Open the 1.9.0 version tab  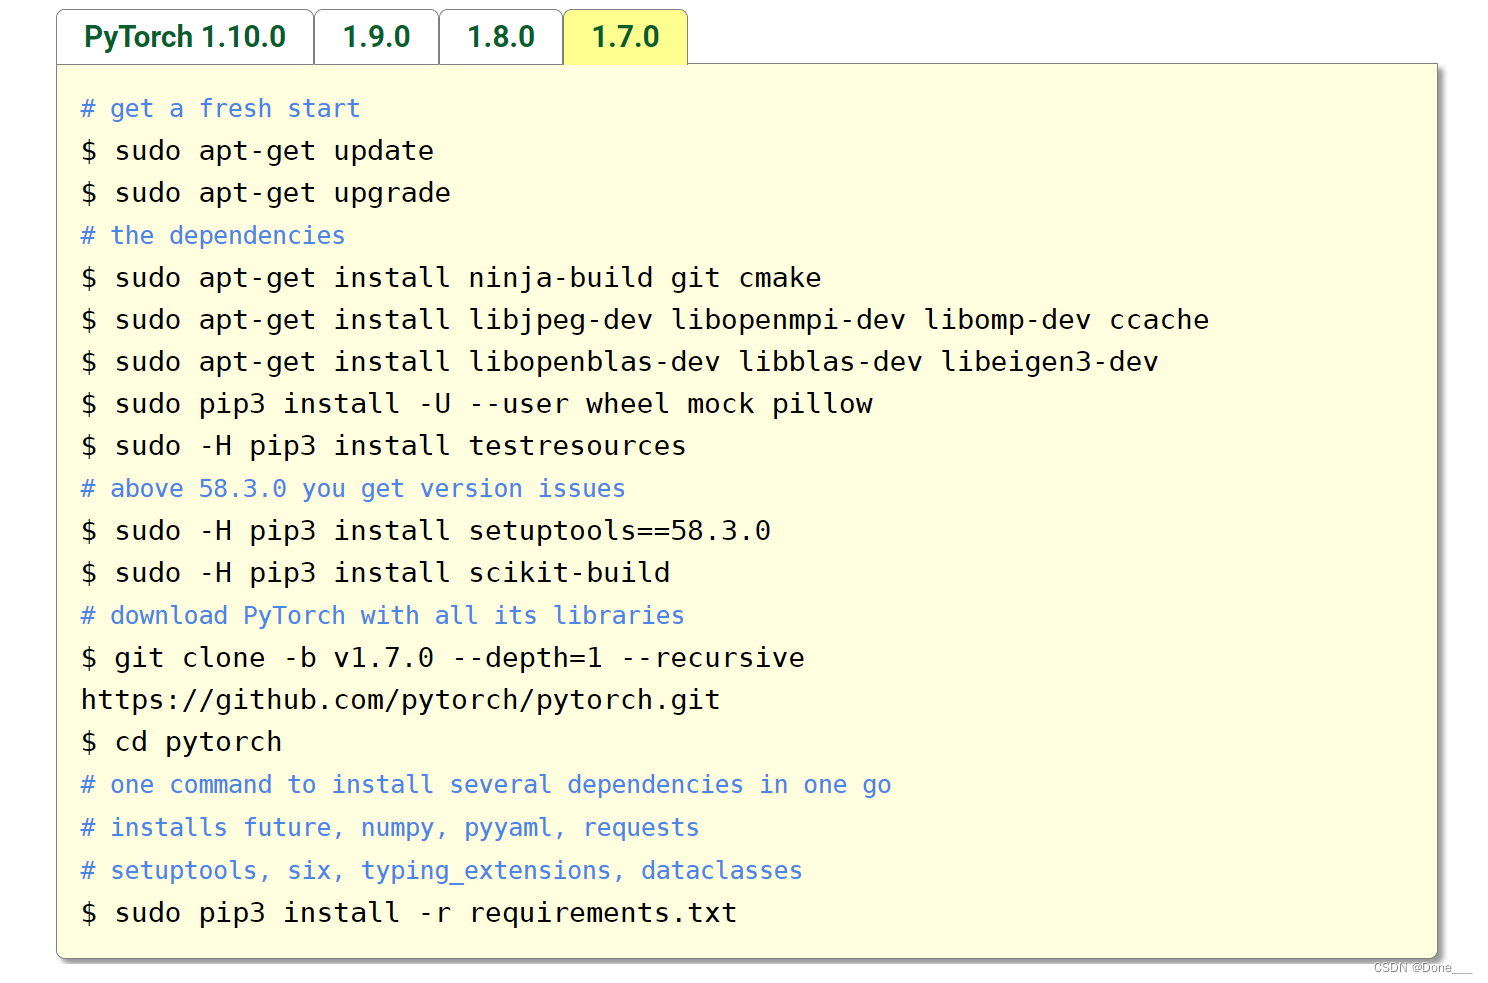(x=377, y=37)
